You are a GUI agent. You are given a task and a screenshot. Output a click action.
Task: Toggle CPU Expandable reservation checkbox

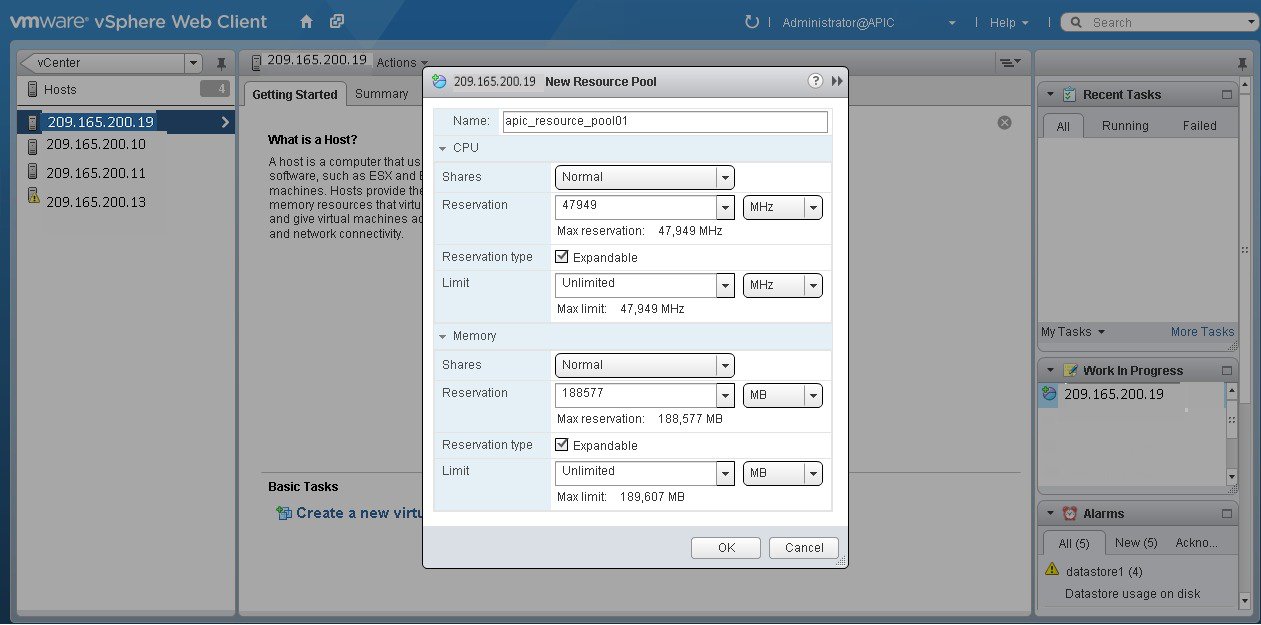tap(562, 257)
